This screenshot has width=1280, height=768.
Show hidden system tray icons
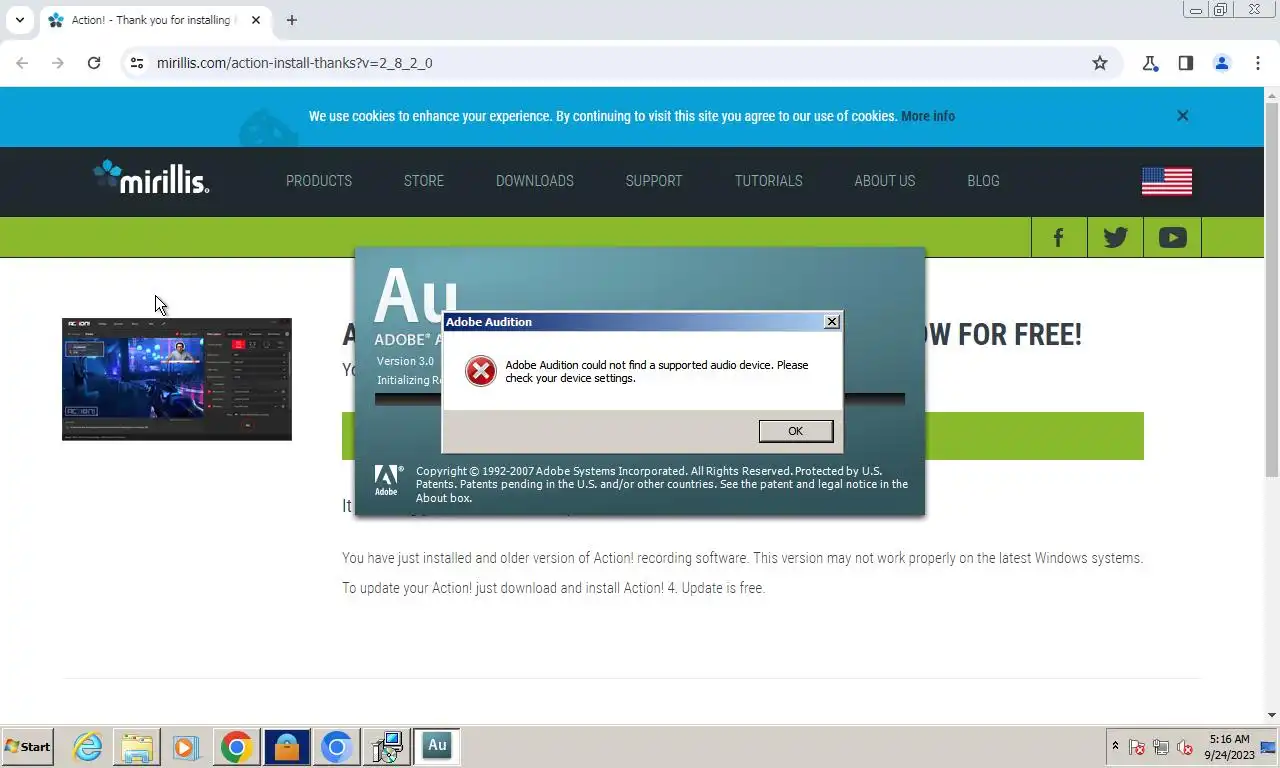click(1115, 746)
